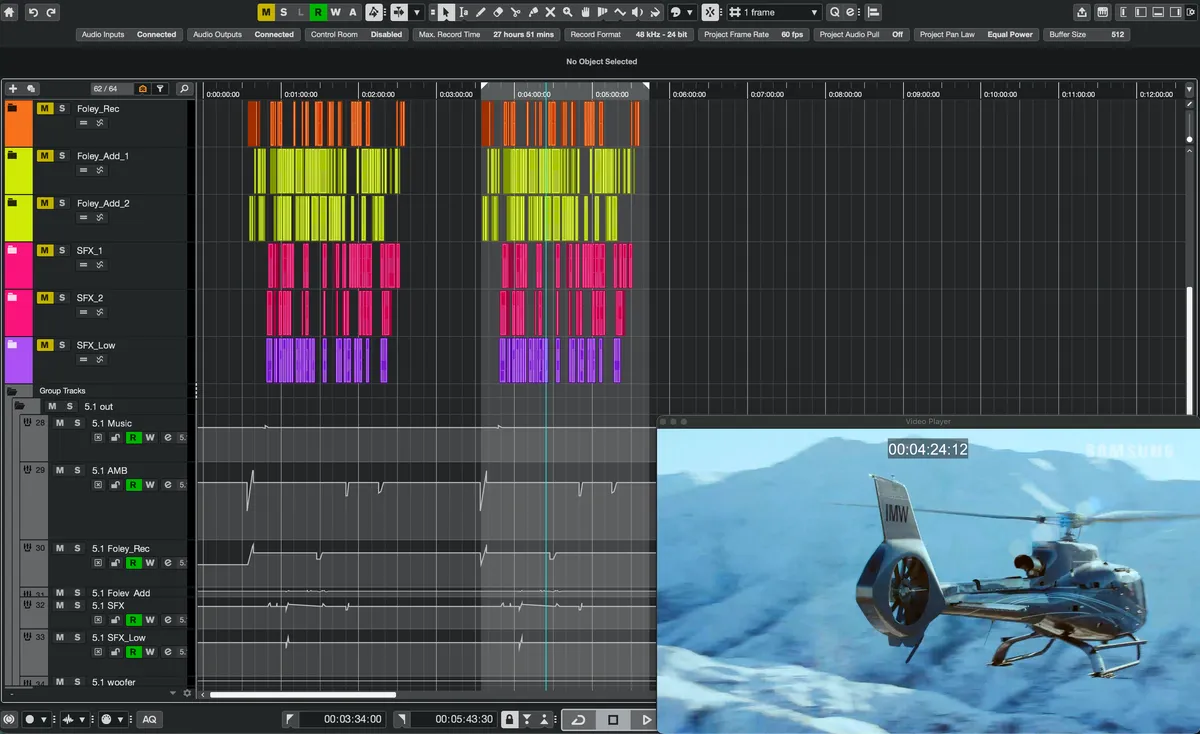The height and width of the screenshot is (734, 1200).
Task: Click the Project Frame Rate 60 fps field
Action: tap(752, 34)
